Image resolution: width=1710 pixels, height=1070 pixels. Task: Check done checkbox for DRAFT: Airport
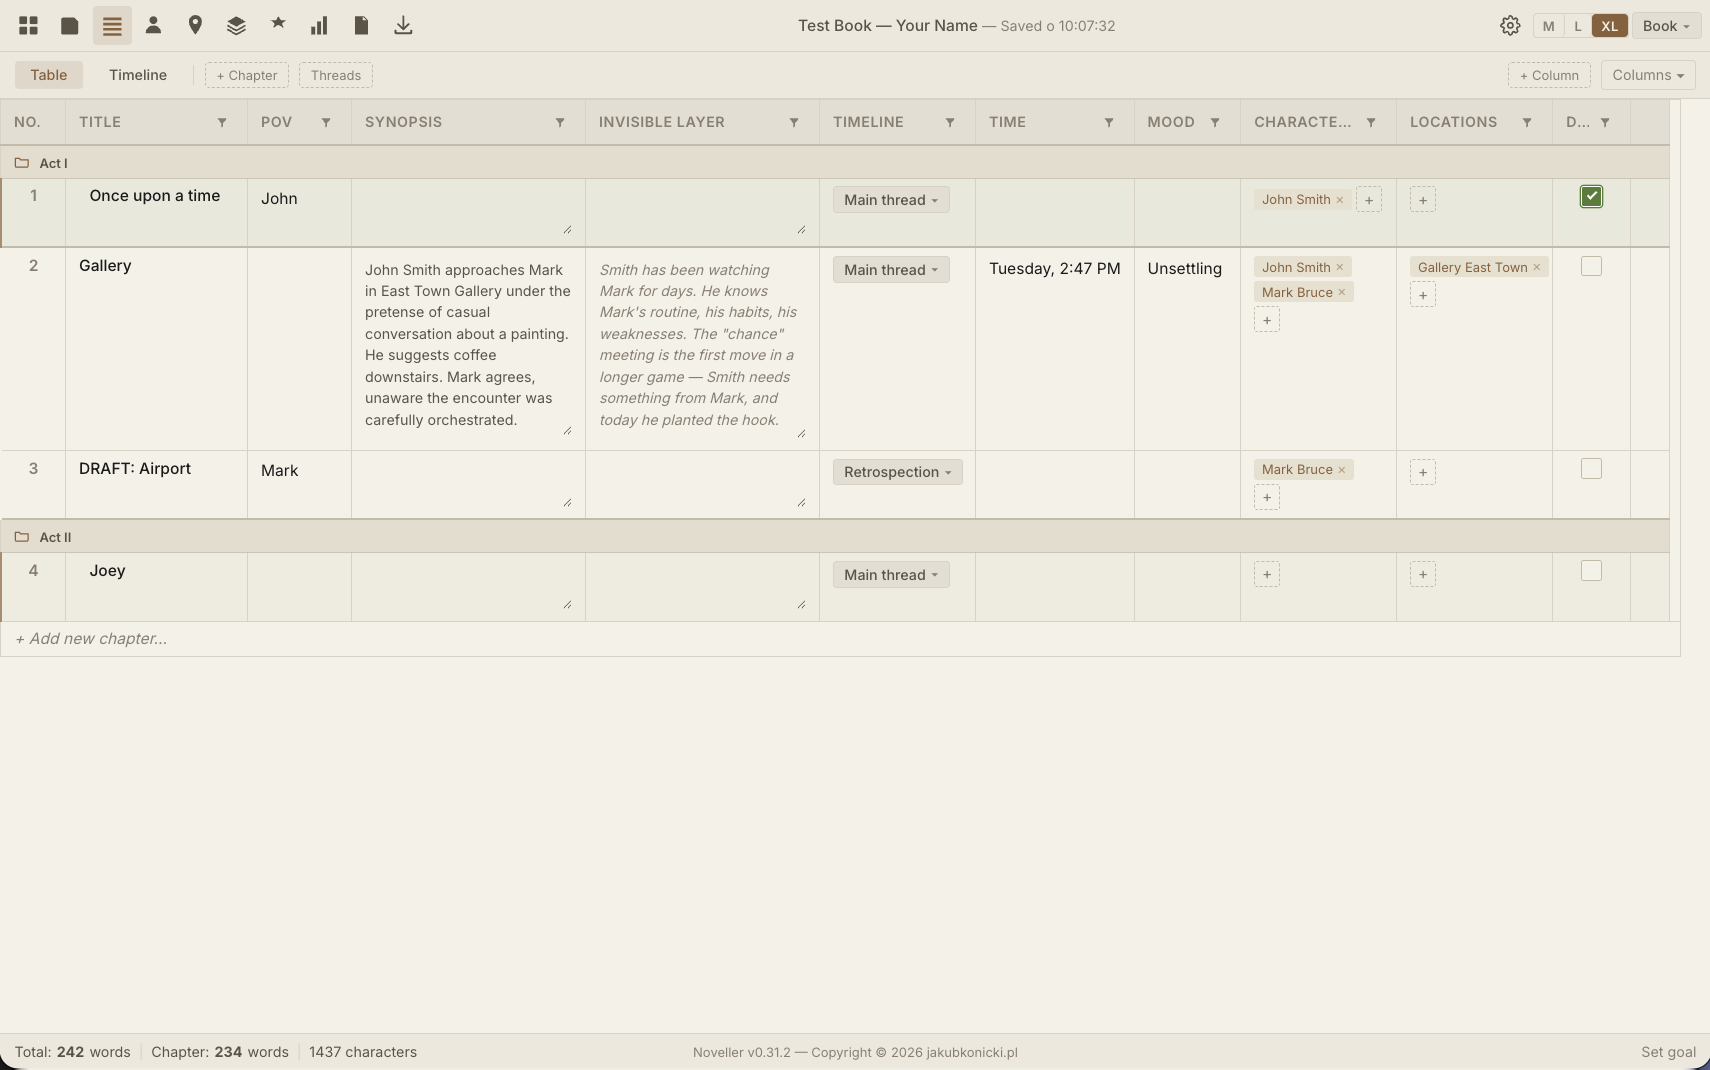point(1591,469)
